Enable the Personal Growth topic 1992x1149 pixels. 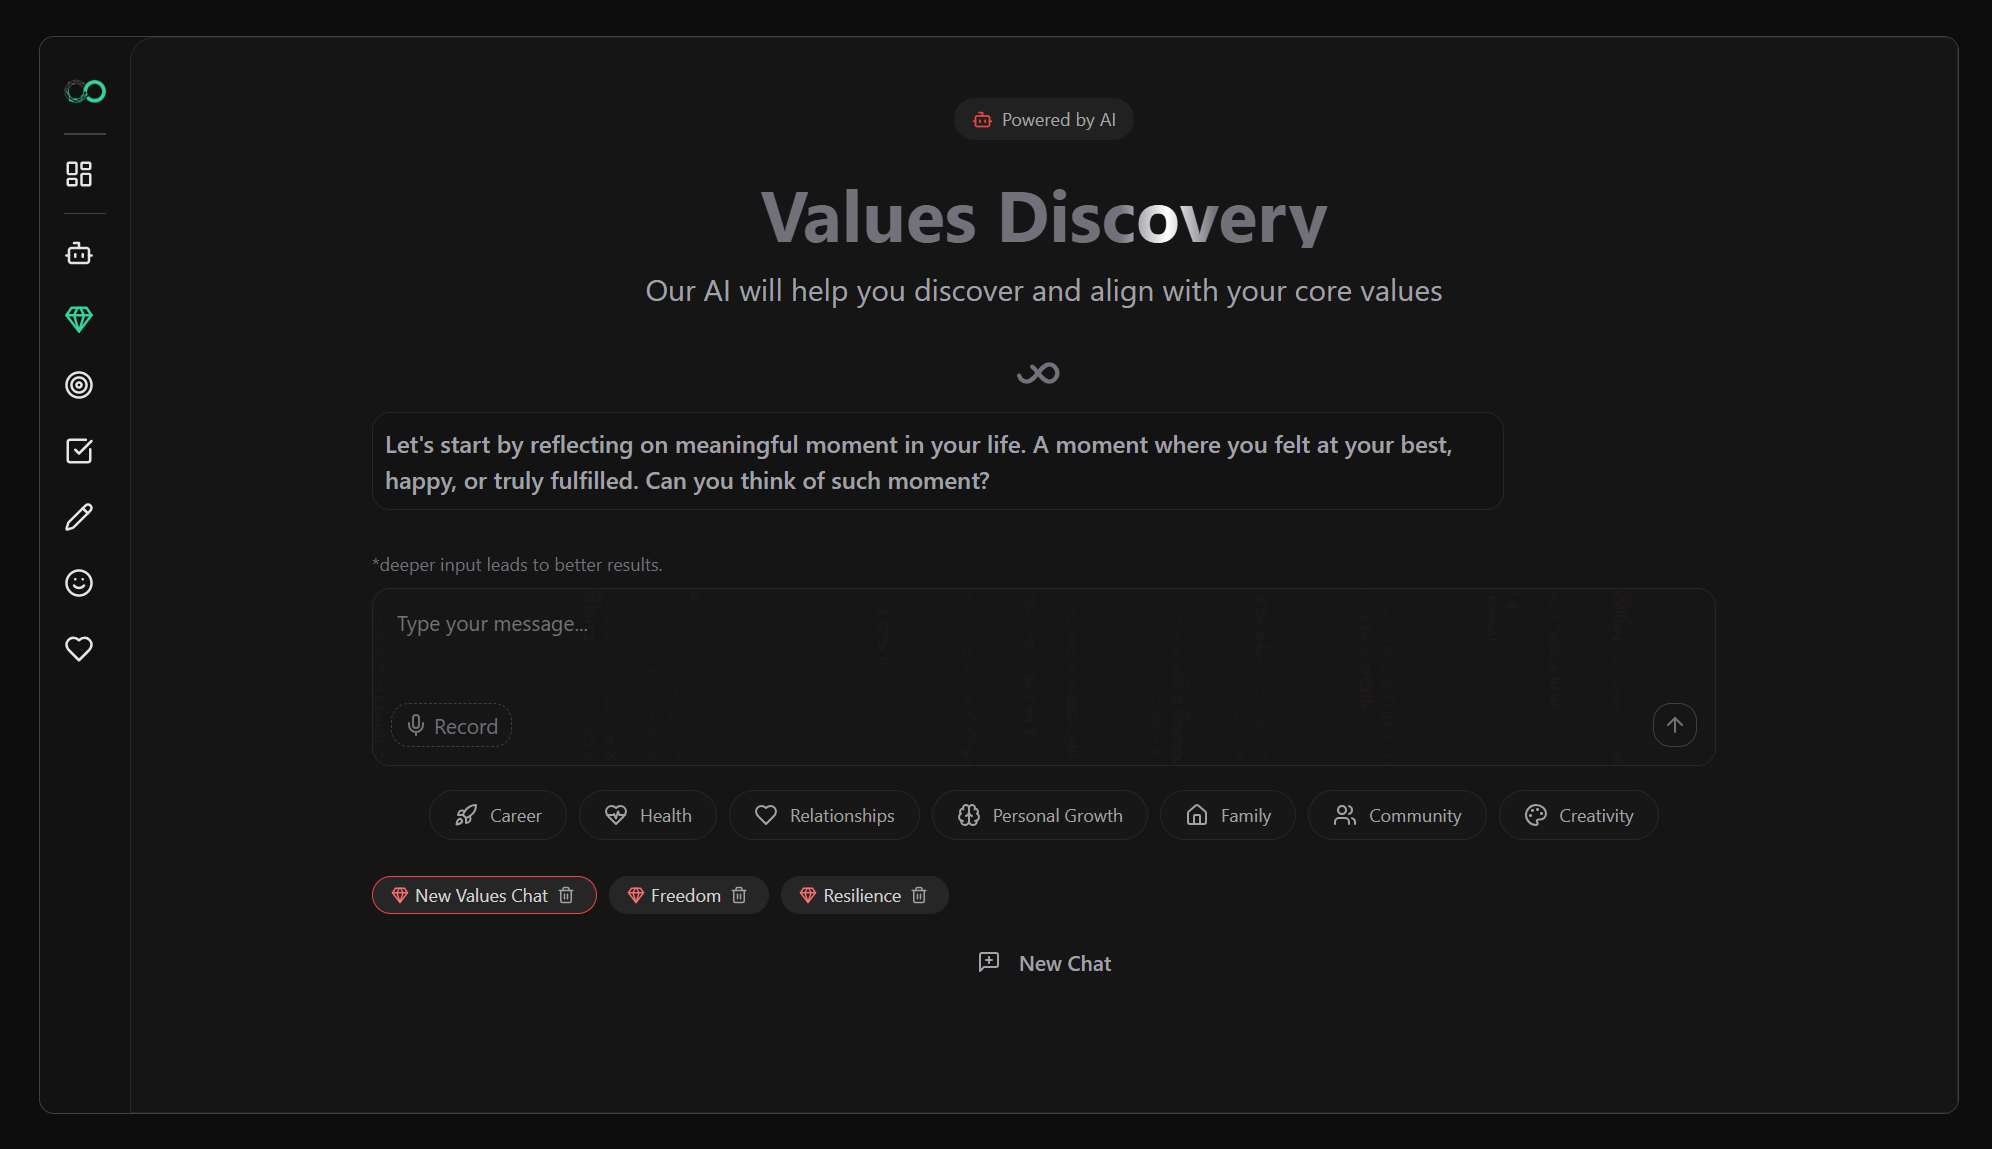click(x=1039, y=815)
